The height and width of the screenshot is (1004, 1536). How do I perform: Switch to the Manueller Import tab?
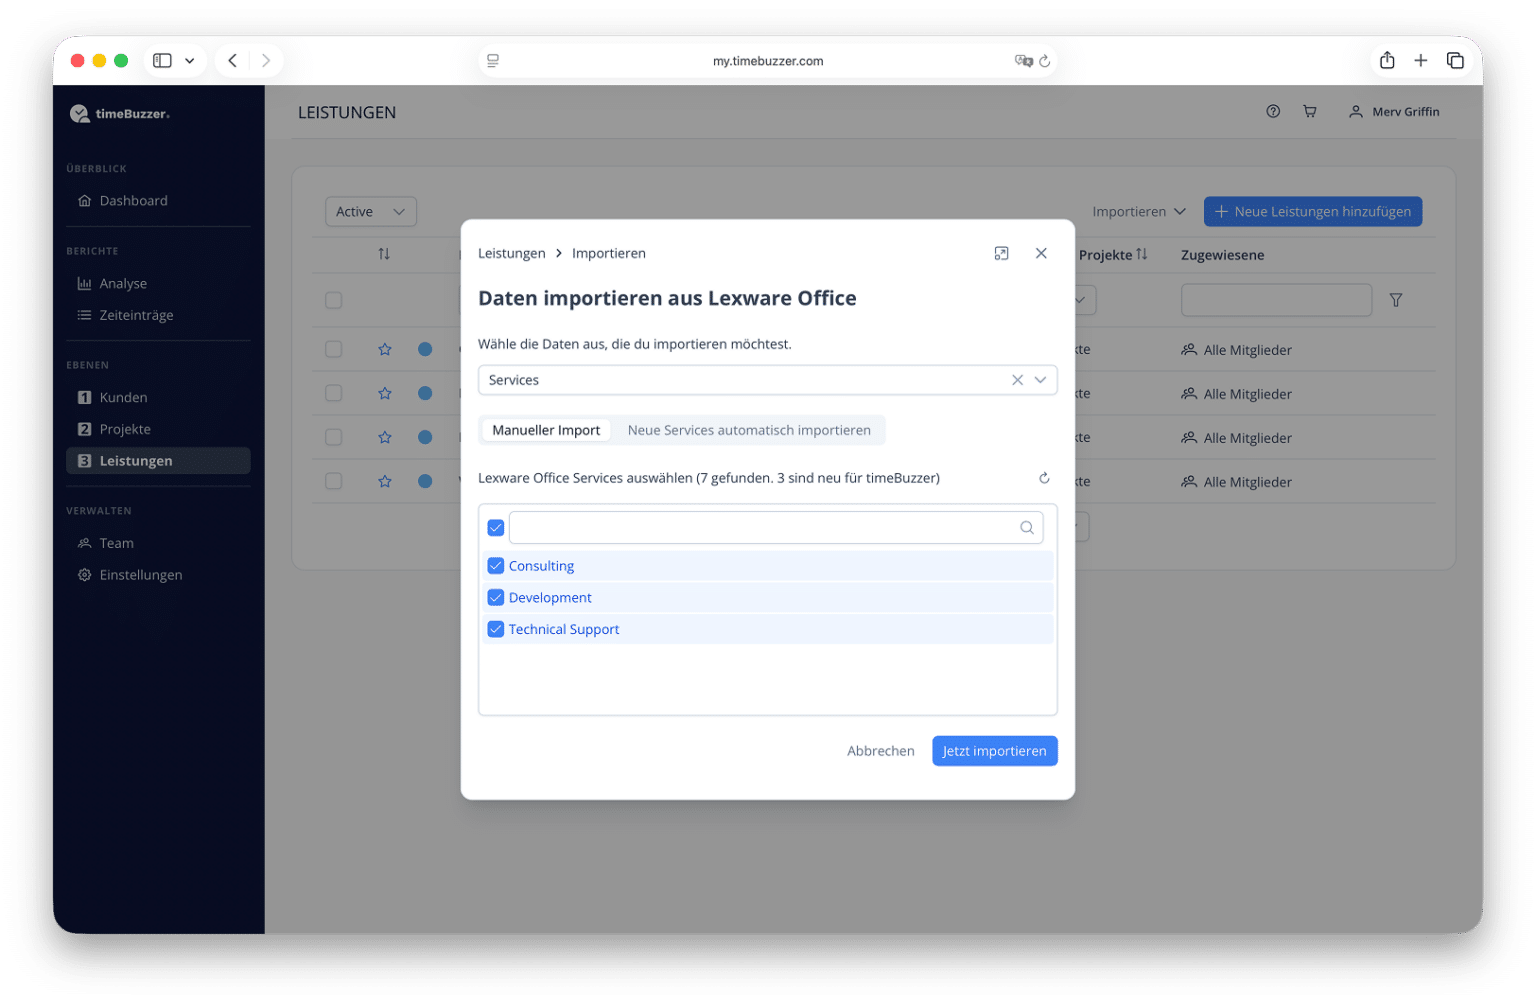tap(546, 431)
